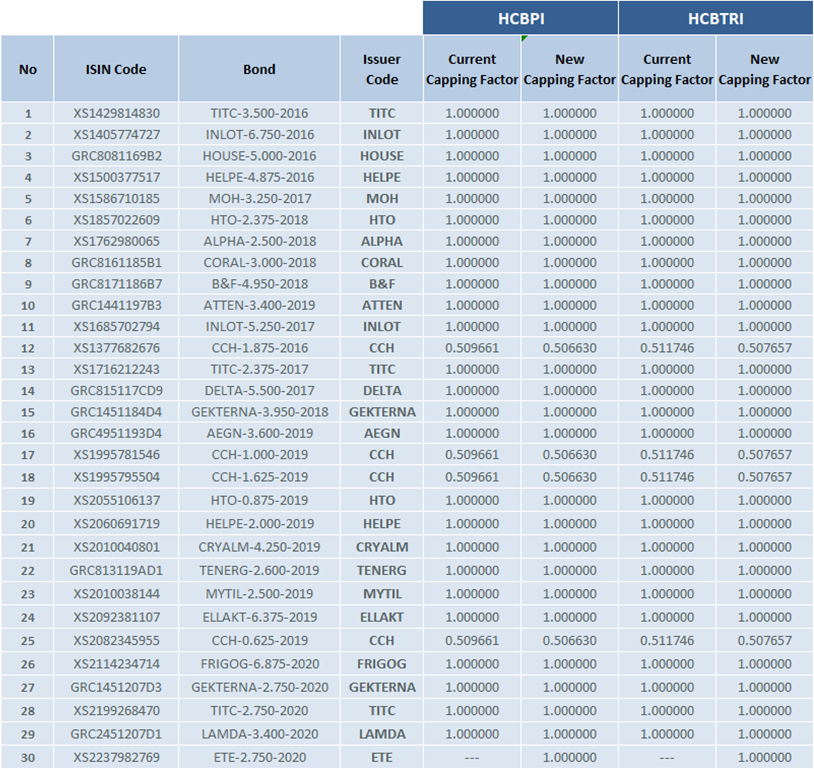Select ISIN cell XS1429814830
The width and height of the screenshot is (814, 769).
(x=116, y=113)
